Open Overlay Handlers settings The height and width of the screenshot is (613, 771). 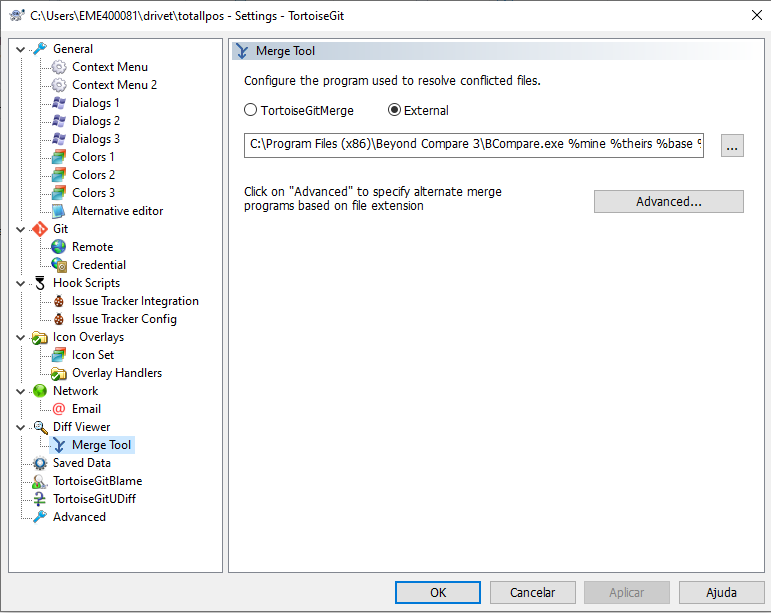click(x=117, y=373)
